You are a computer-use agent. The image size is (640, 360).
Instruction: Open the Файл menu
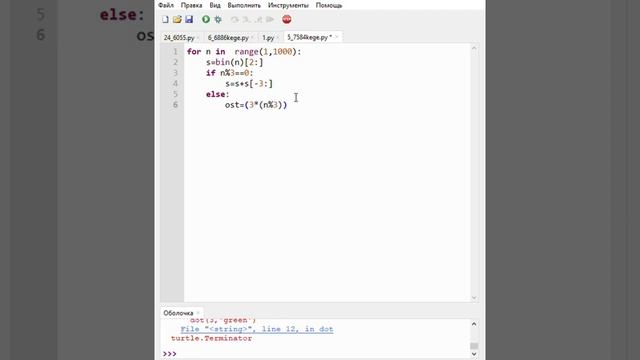[166, 5]
